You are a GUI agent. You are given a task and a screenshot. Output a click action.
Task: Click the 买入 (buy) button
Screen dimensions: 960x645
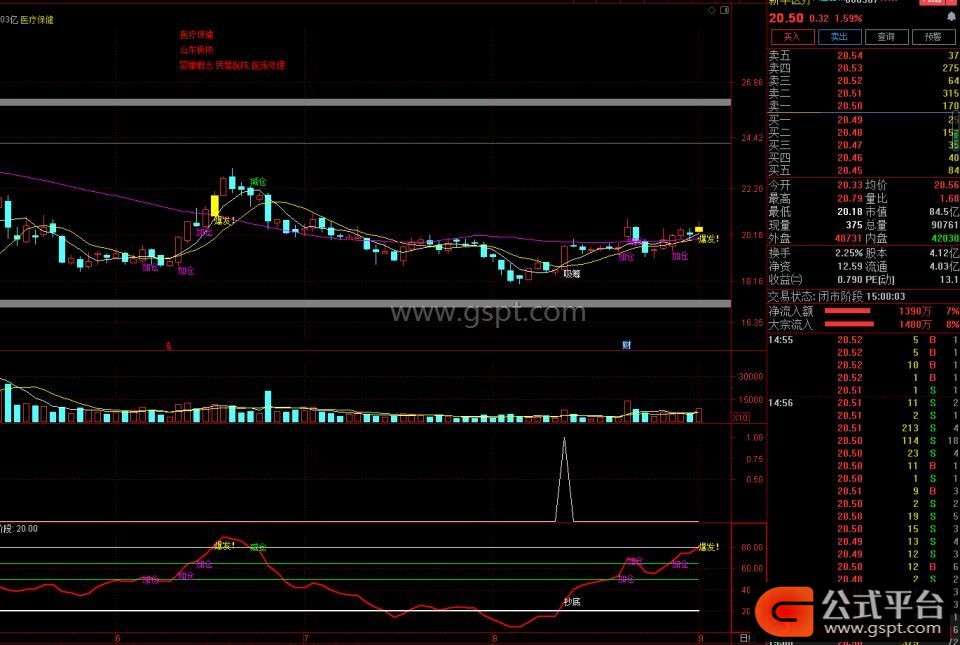(x=792, y=37)
